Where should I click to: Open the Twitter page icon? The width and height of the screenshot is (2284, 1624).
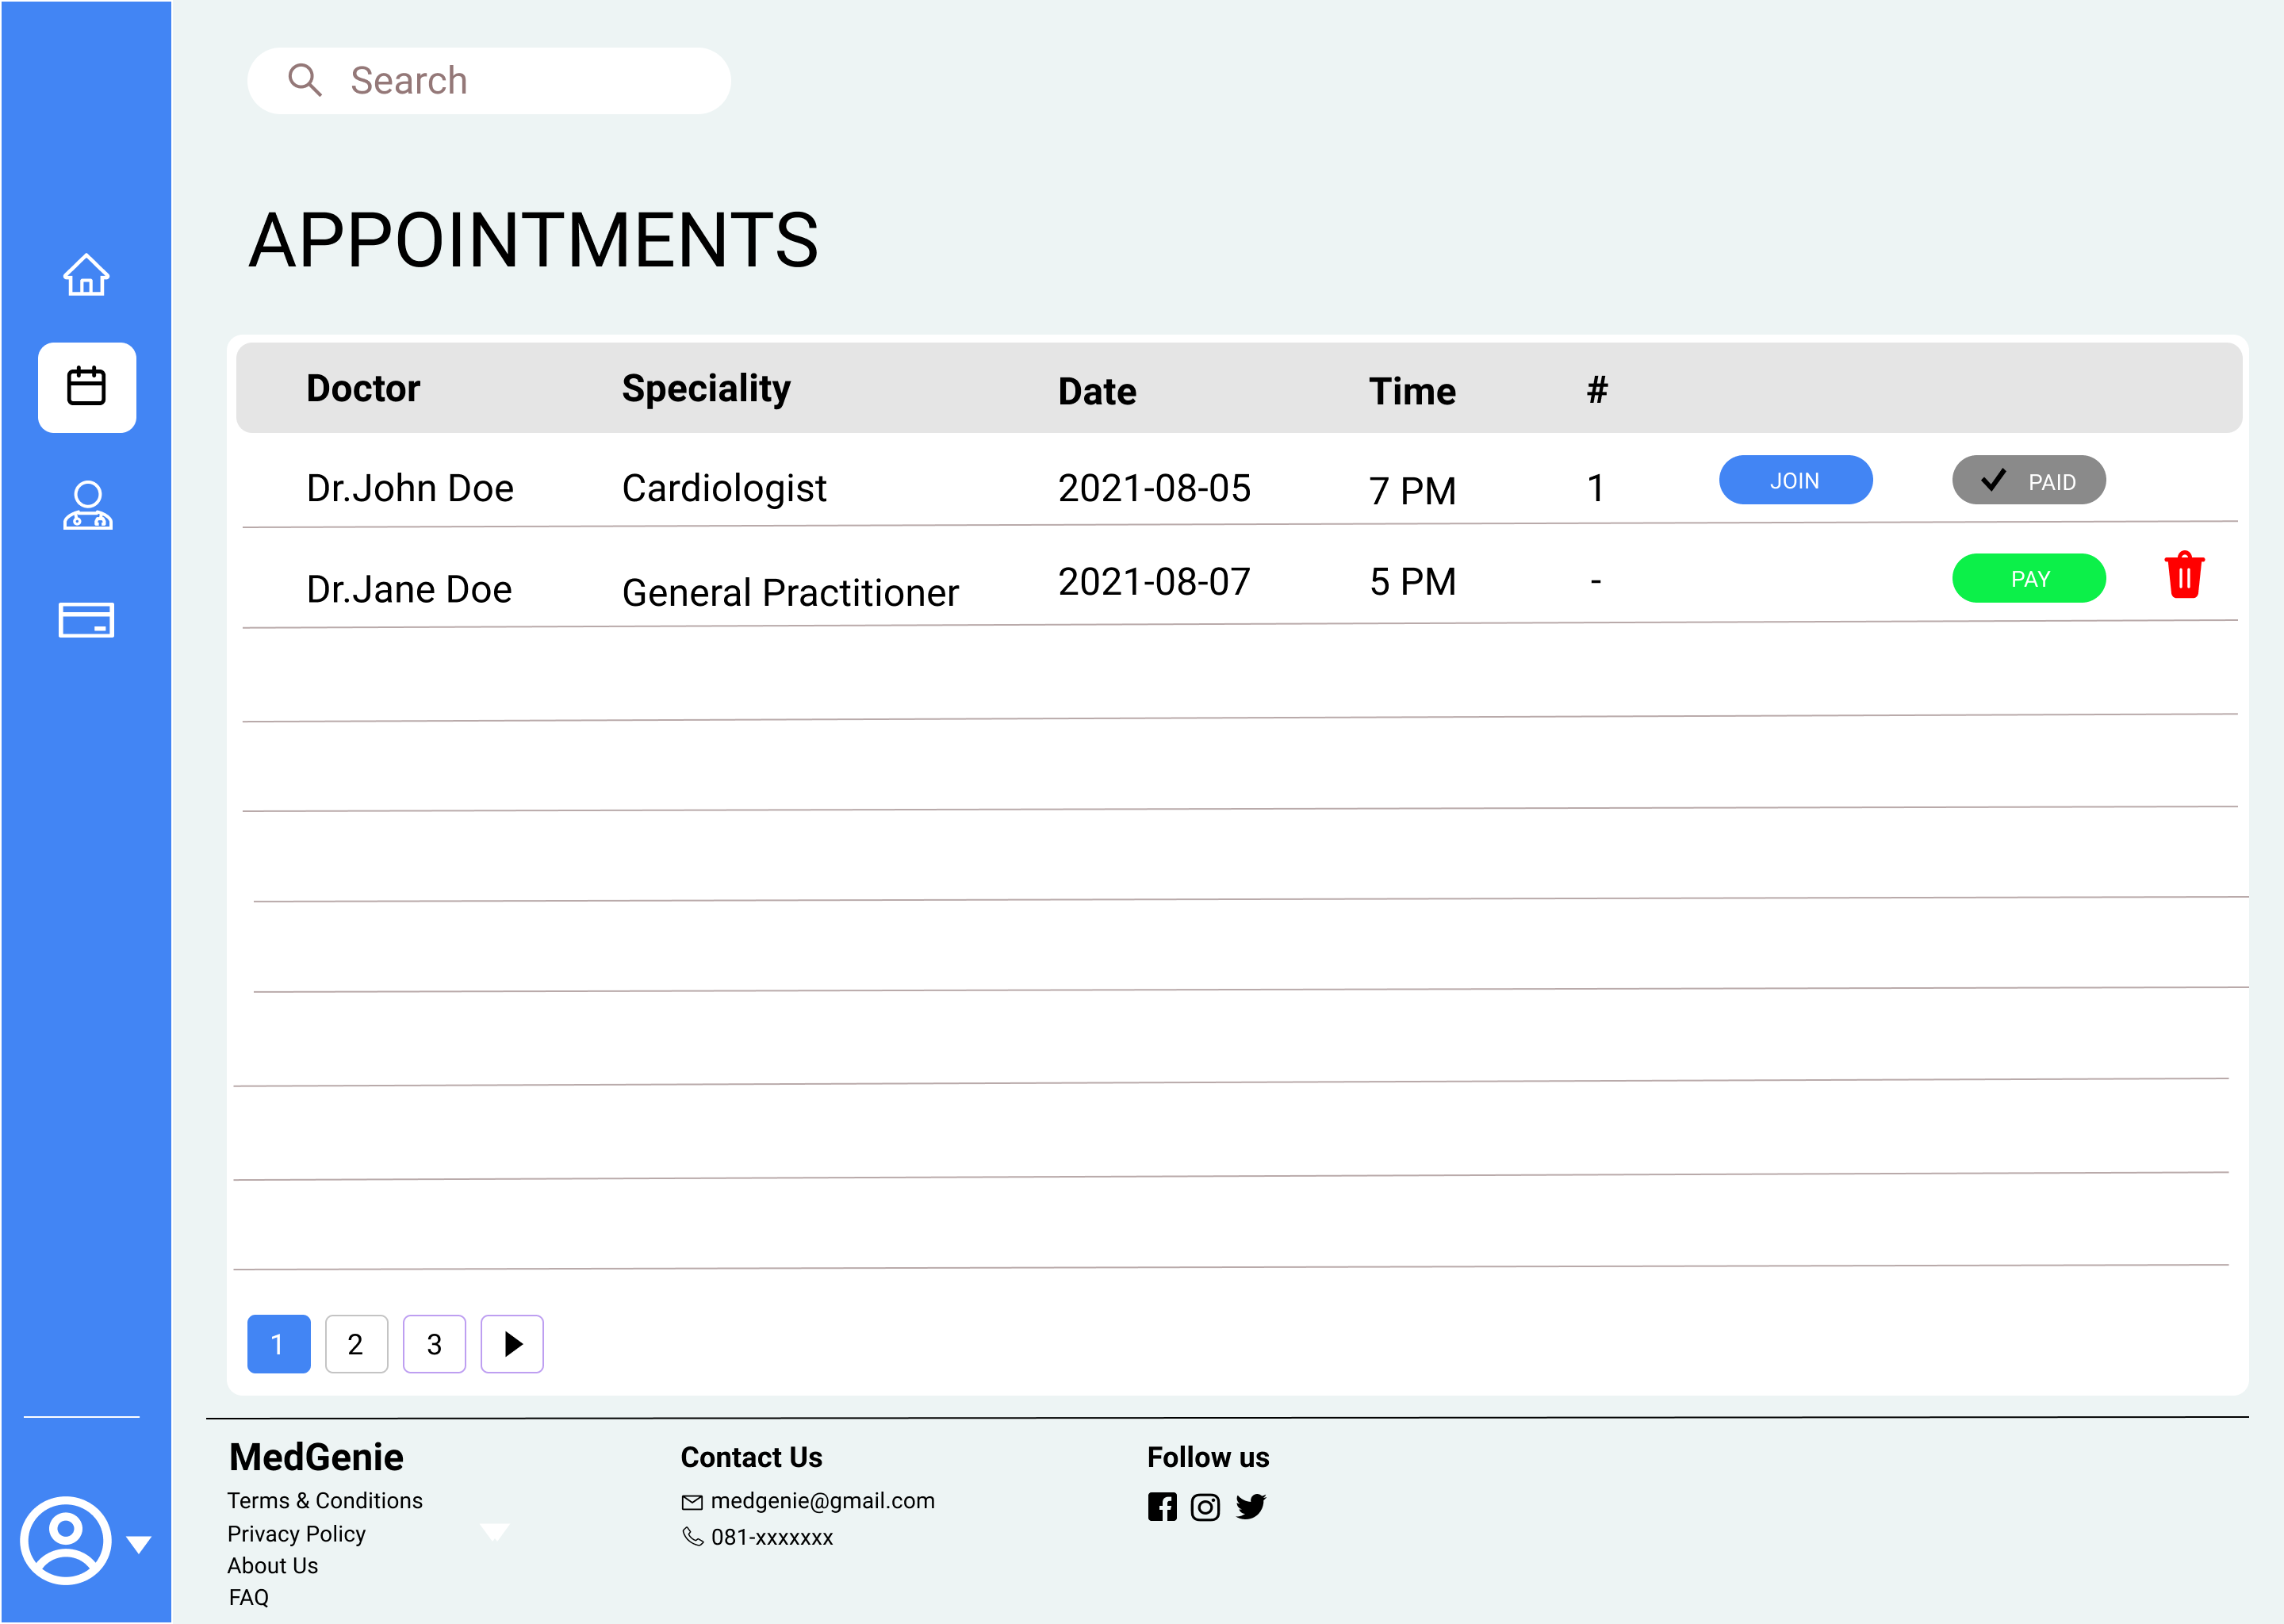1250,1506
